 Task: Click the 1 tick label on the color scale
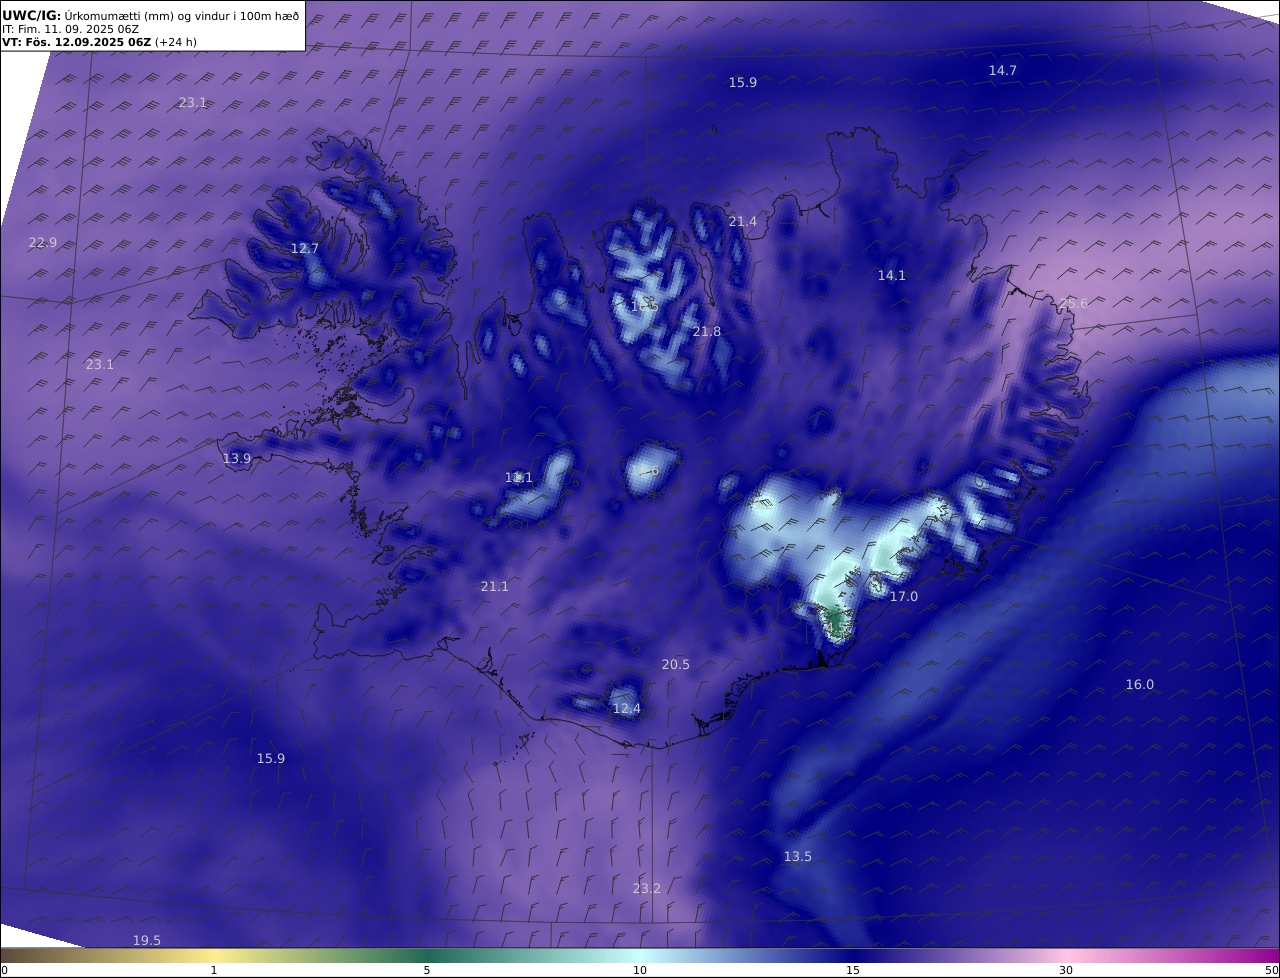coord(214,971)
